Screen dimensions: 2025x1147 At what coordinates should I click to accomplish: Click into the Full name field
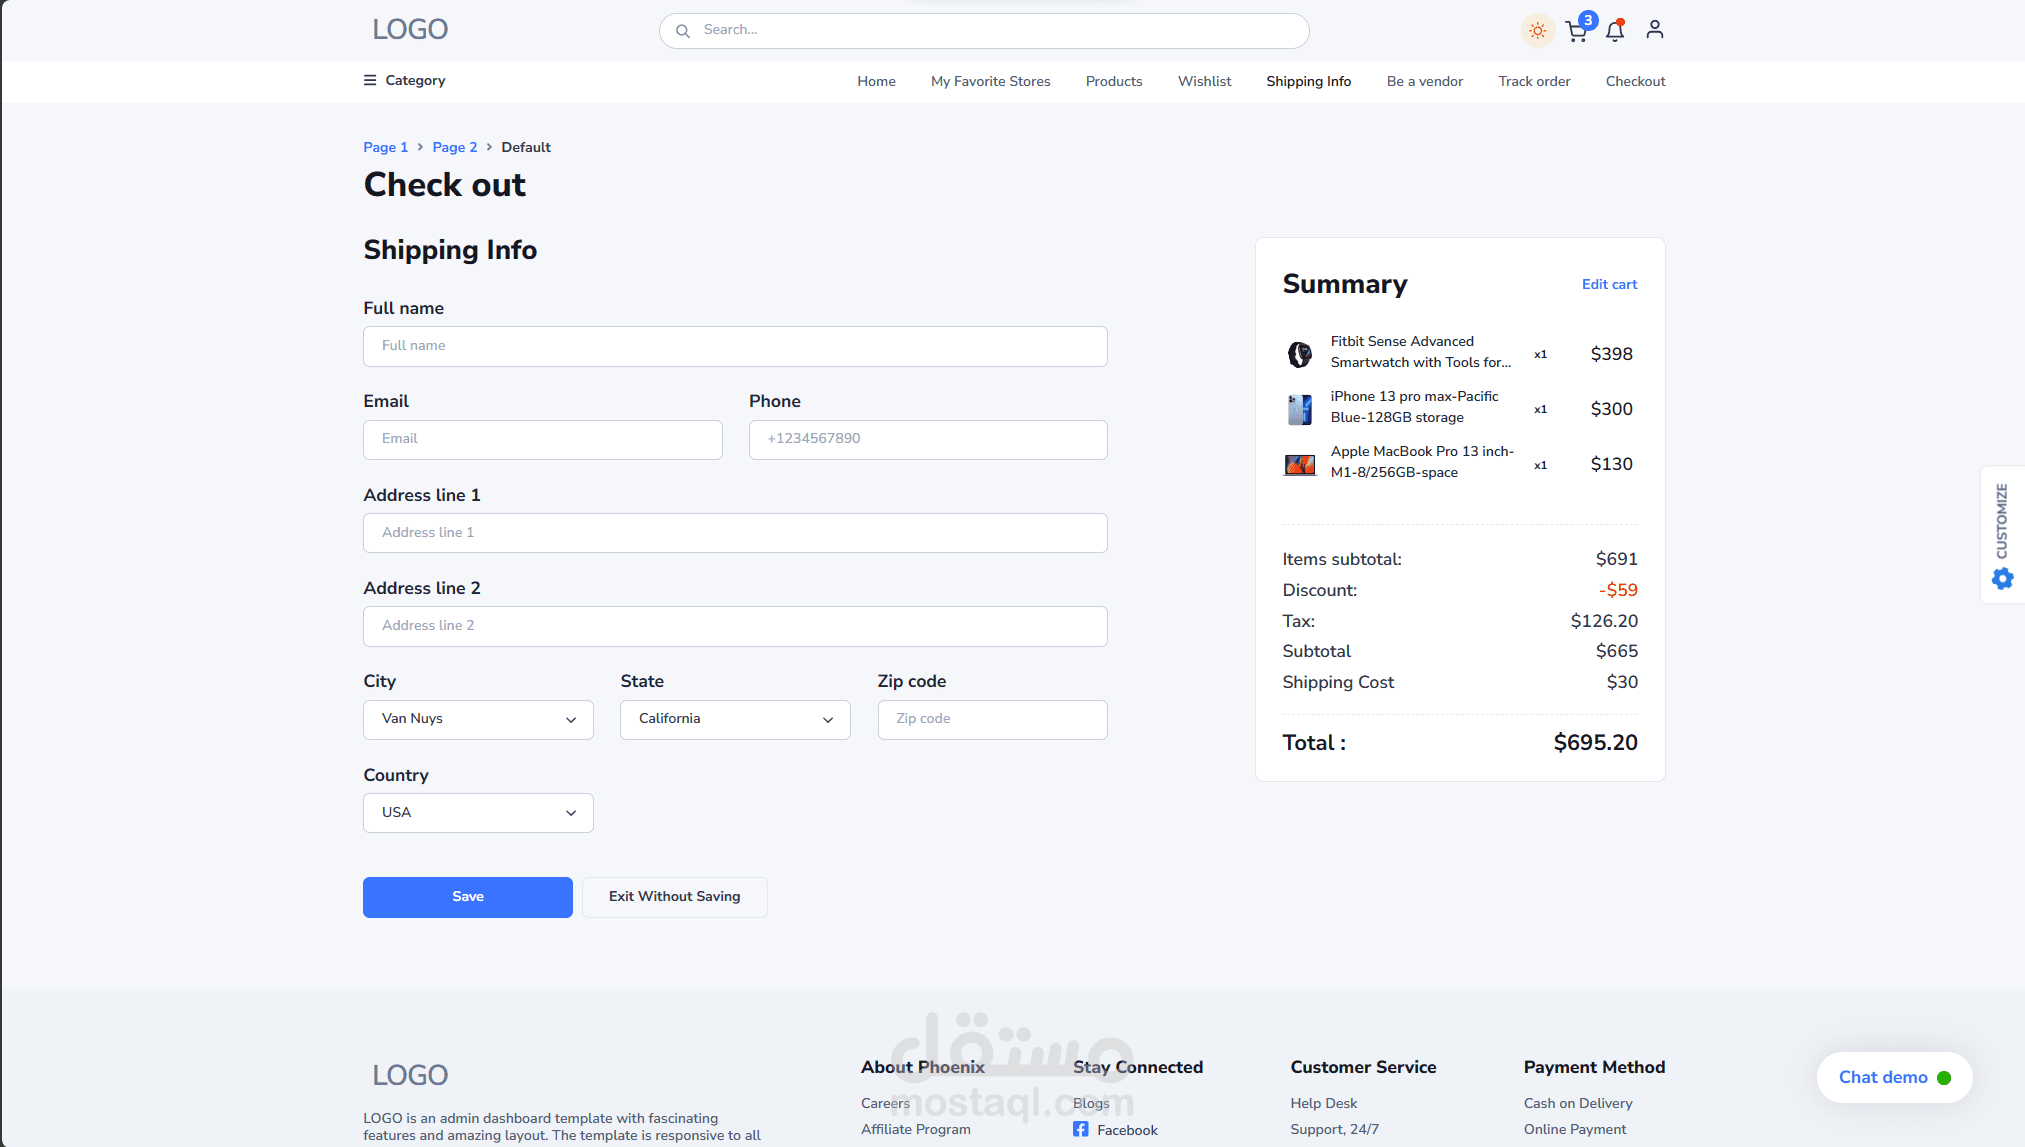[735, 346]
